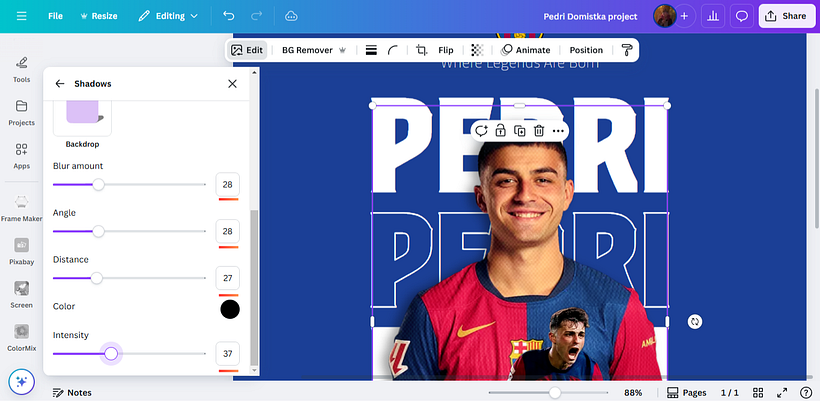Select the copy style paint roller
This screenshot has width=820, height=401.
pos(627,50)
